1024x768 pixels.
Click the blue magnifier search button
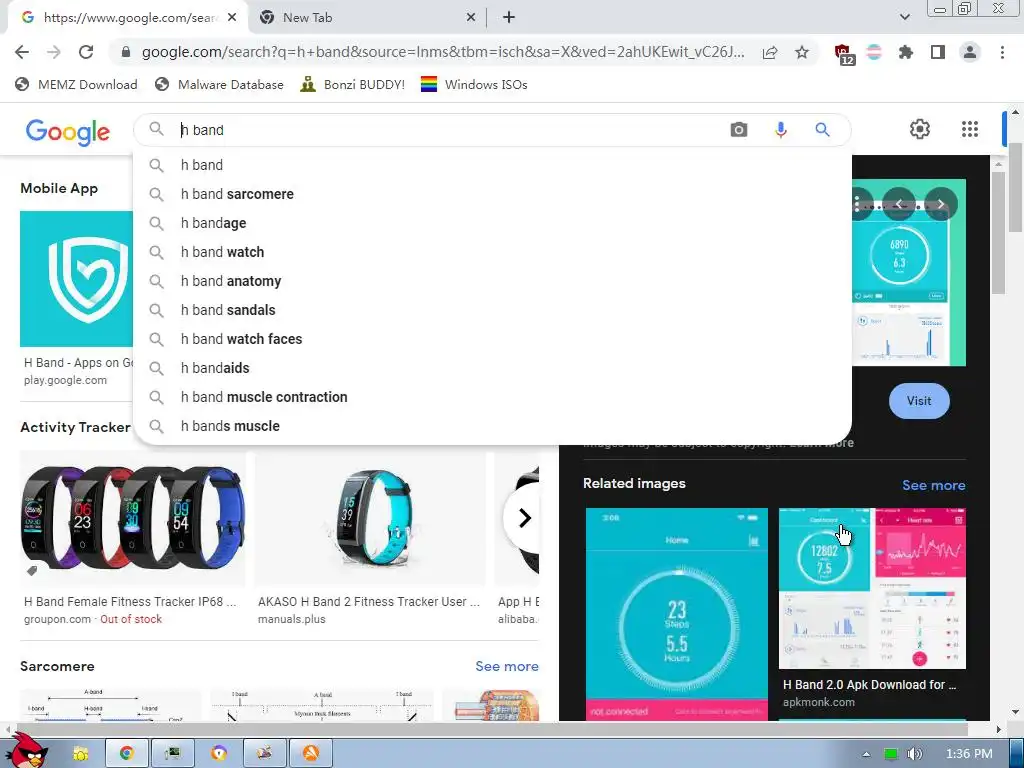tap(822, 129)
